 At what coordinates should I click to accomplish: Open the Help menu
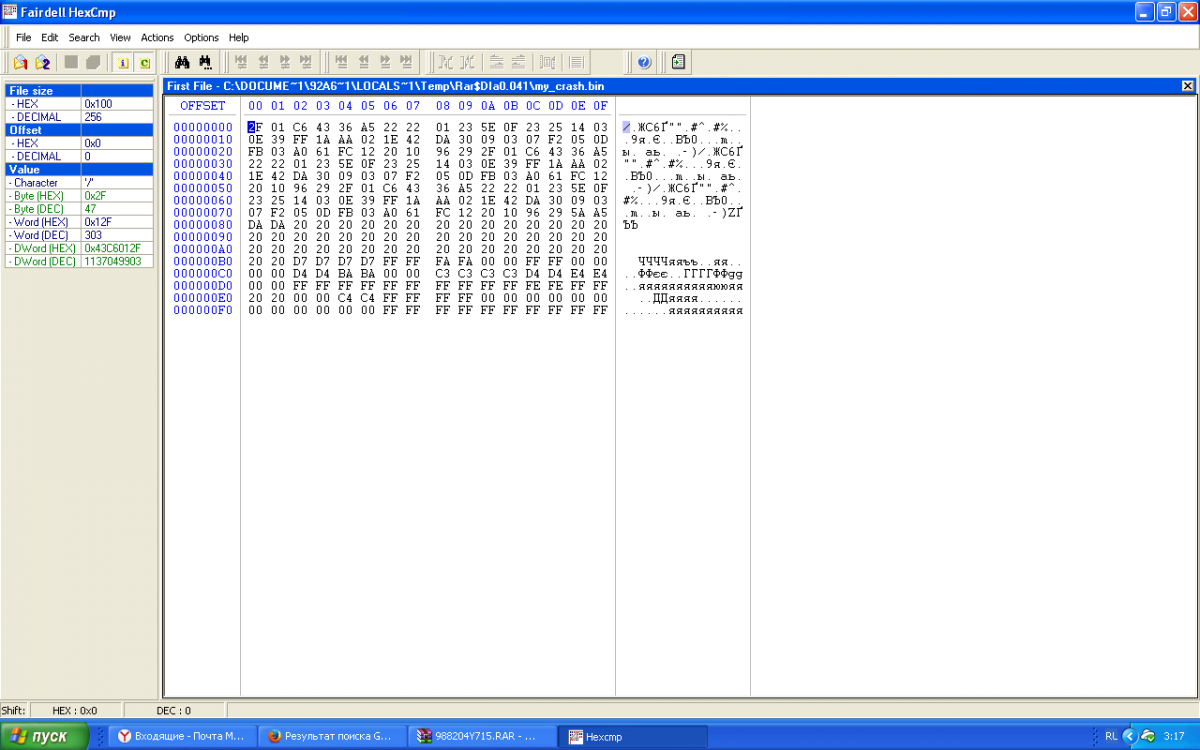tap(239, 37)
